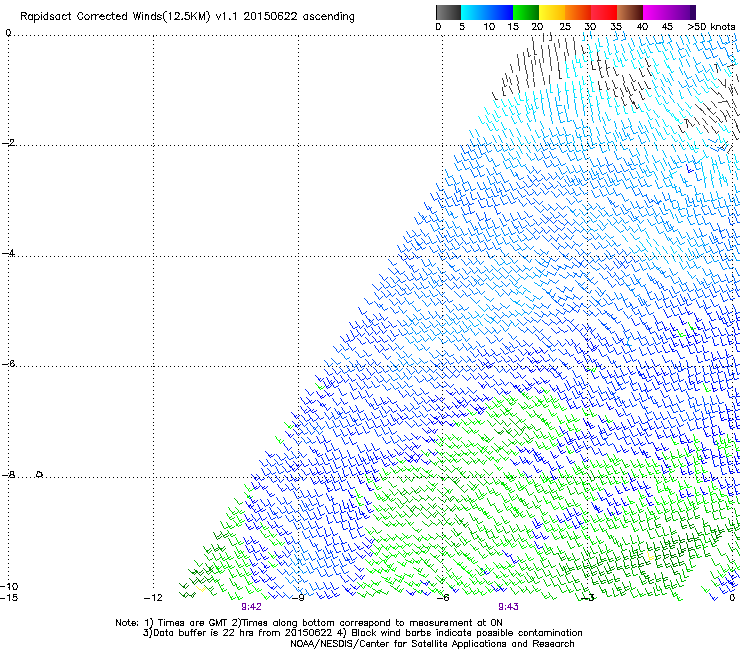
Task: Click the '-15' longitude axis label
Action: [x=9, y=598]
